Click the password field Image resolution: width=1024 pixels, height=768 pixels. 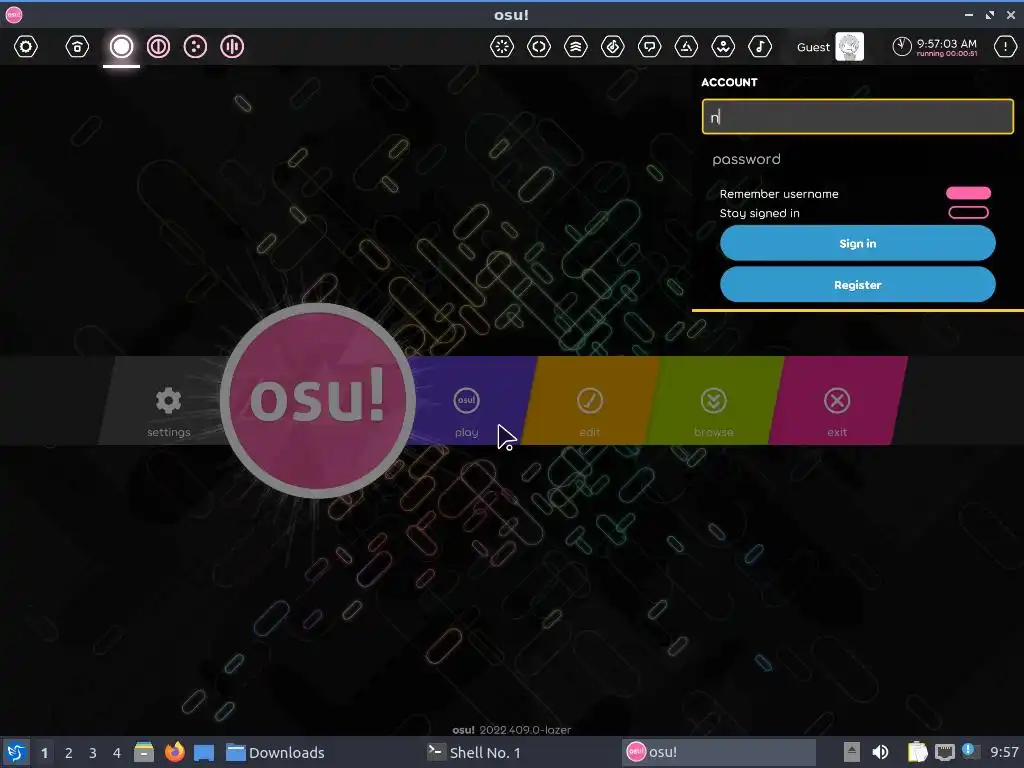(857, 159)
